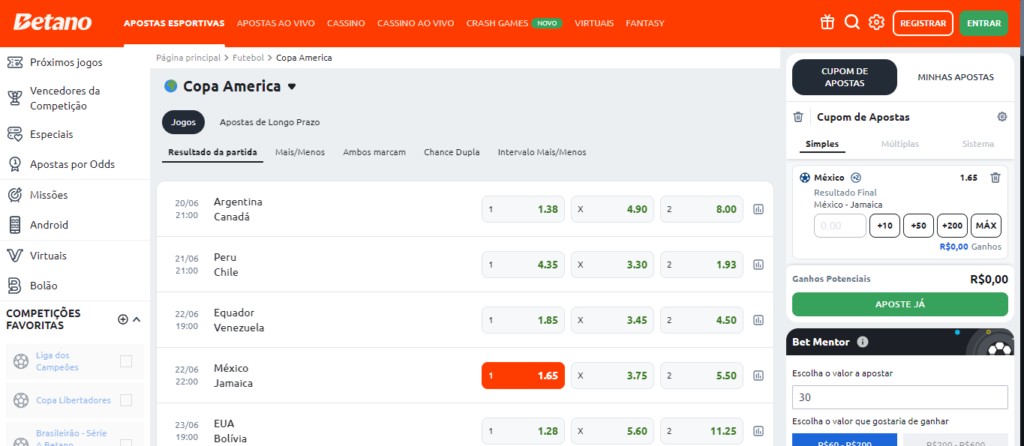Switch bet slip to Múltiplas tab
The height and width of the screenshot is (446, 1024).
[900, 144]
